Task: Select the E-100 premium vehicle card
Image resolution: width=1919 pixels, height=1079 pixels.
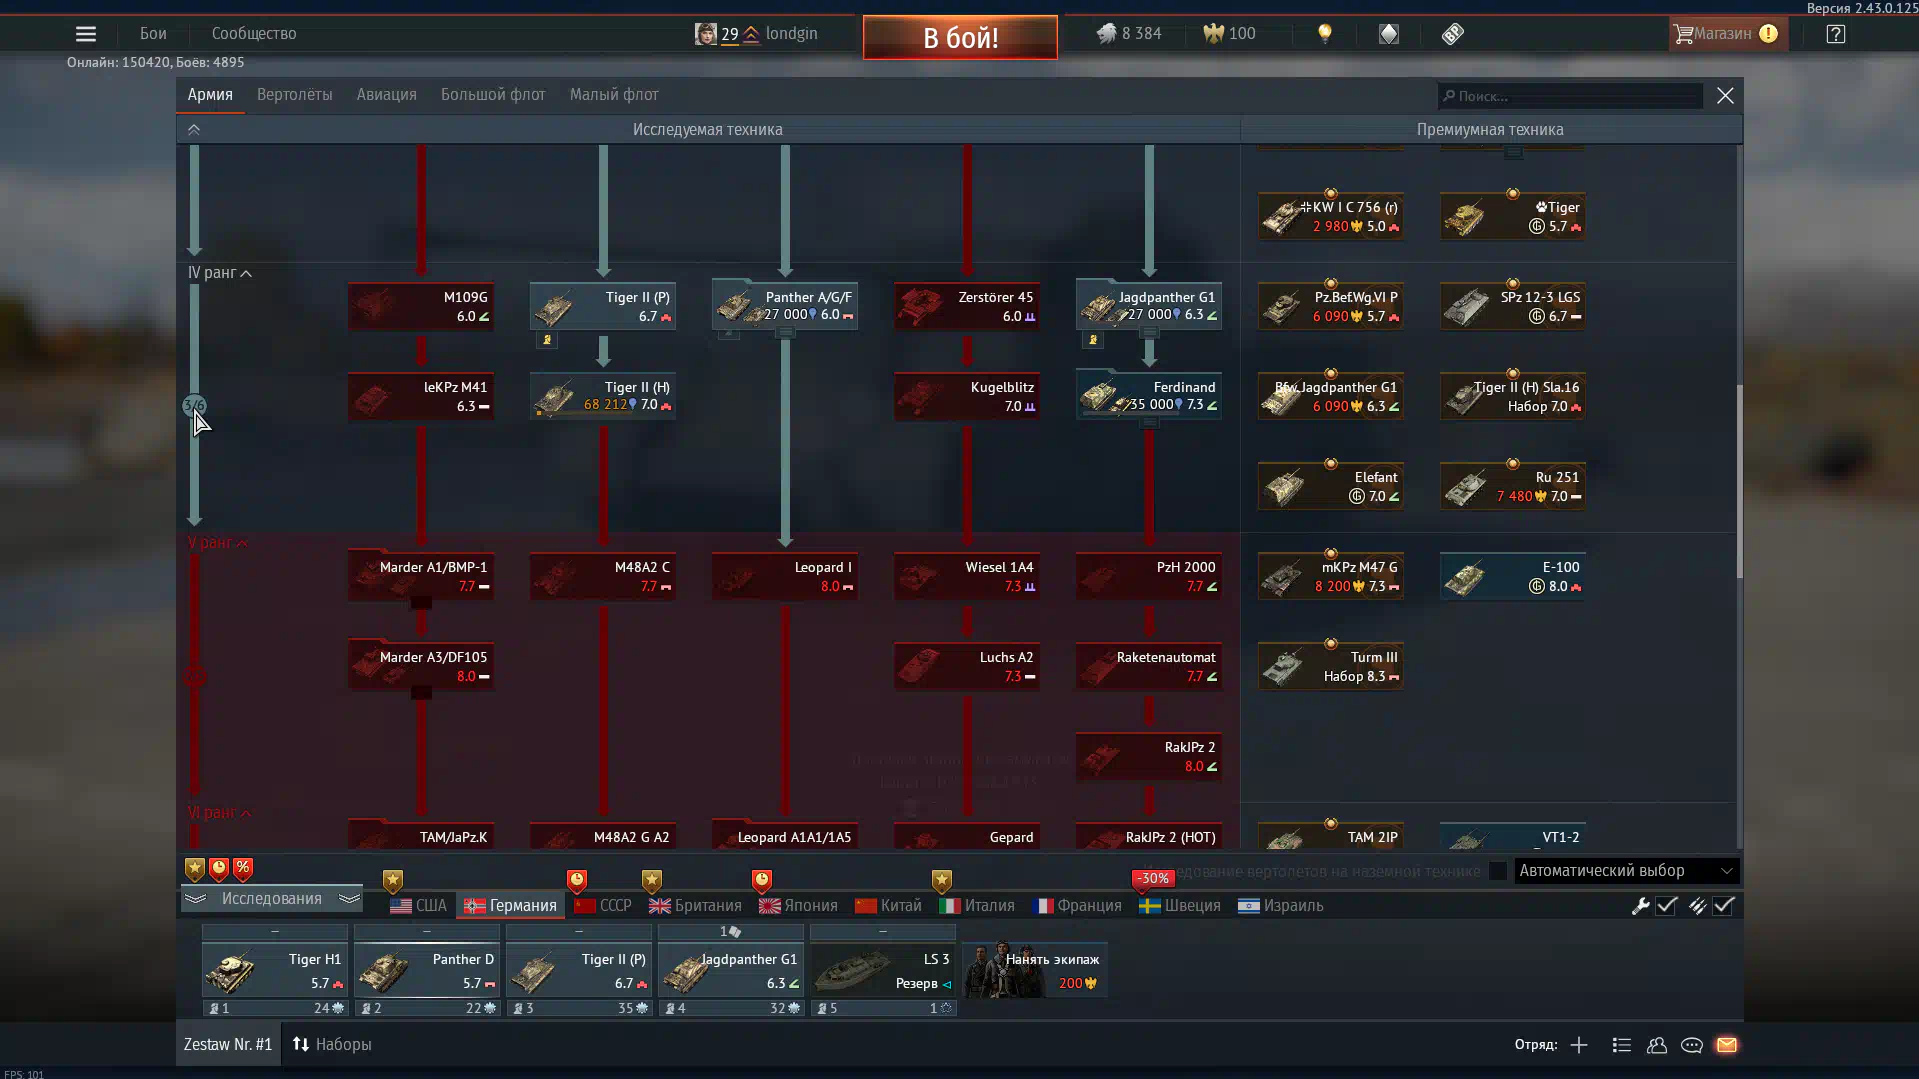Action: pos(1513,576)
